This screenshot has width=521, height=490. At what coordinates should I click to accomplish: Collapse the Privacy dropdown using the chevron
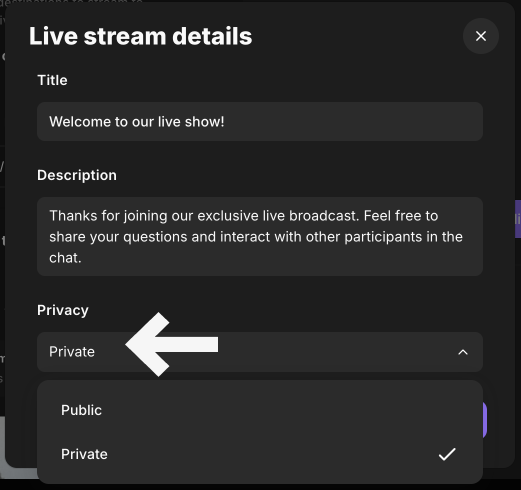pyautogui.click(x=463, y=352)
